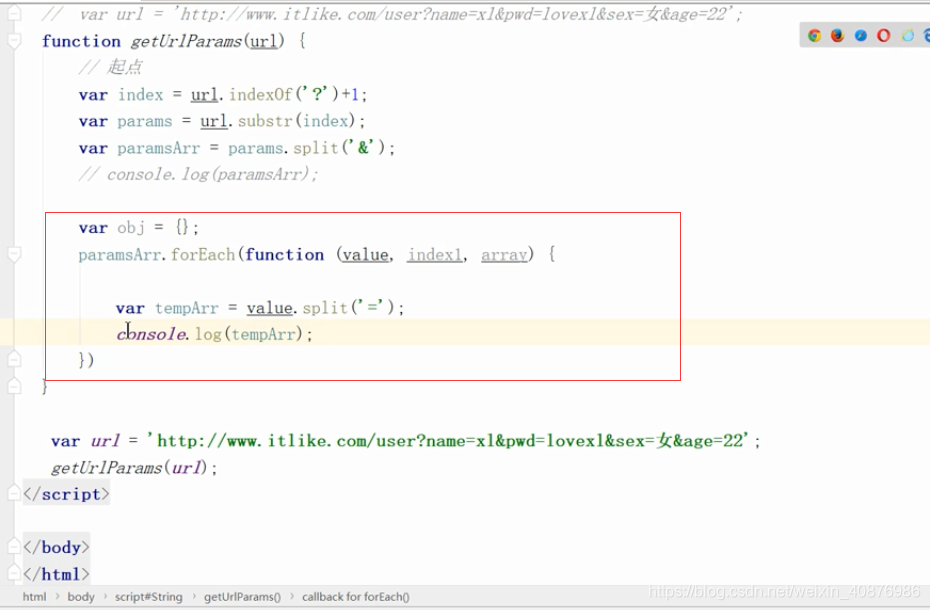Viewport: 930px width, 610px height.
Task: Toggle the fold marker beside the closing html tag
Action: click(14, 573)
